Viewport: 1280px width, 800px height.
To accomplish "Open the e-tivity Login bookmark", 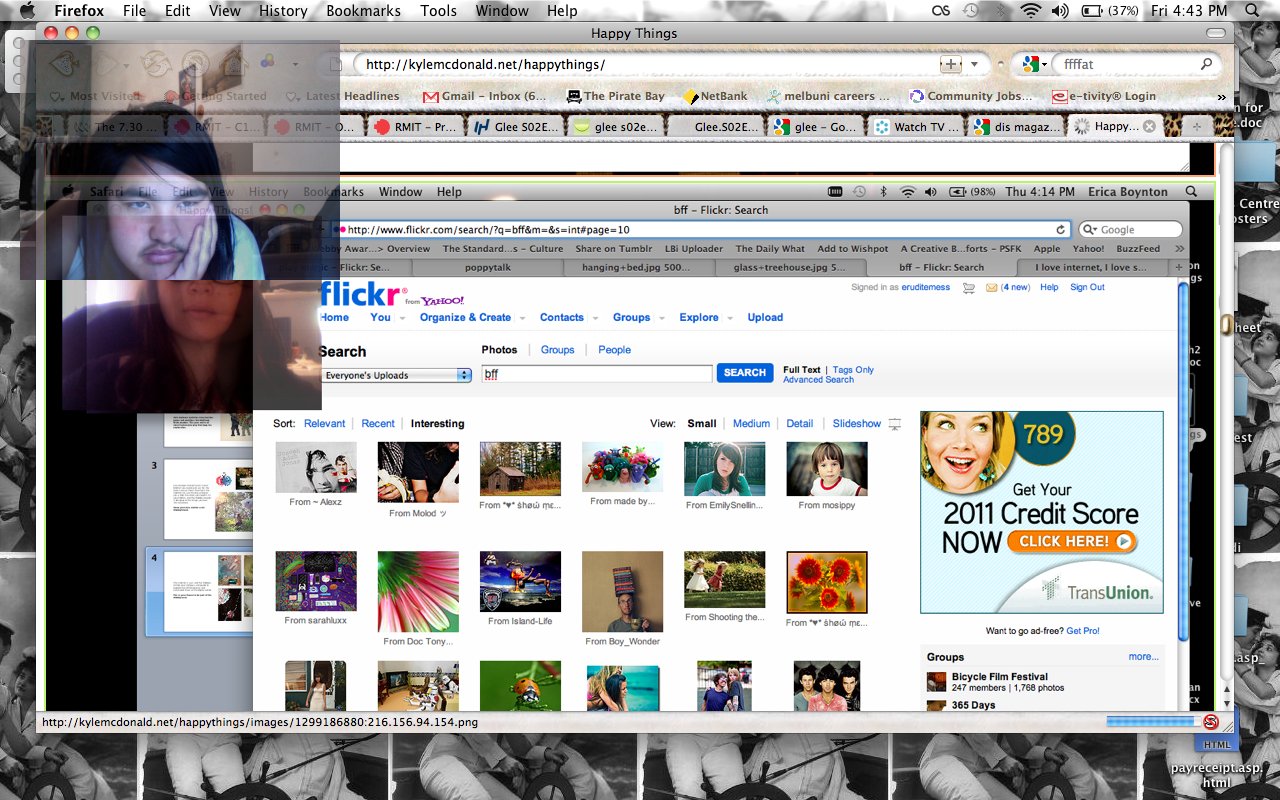I will 1103,96.
